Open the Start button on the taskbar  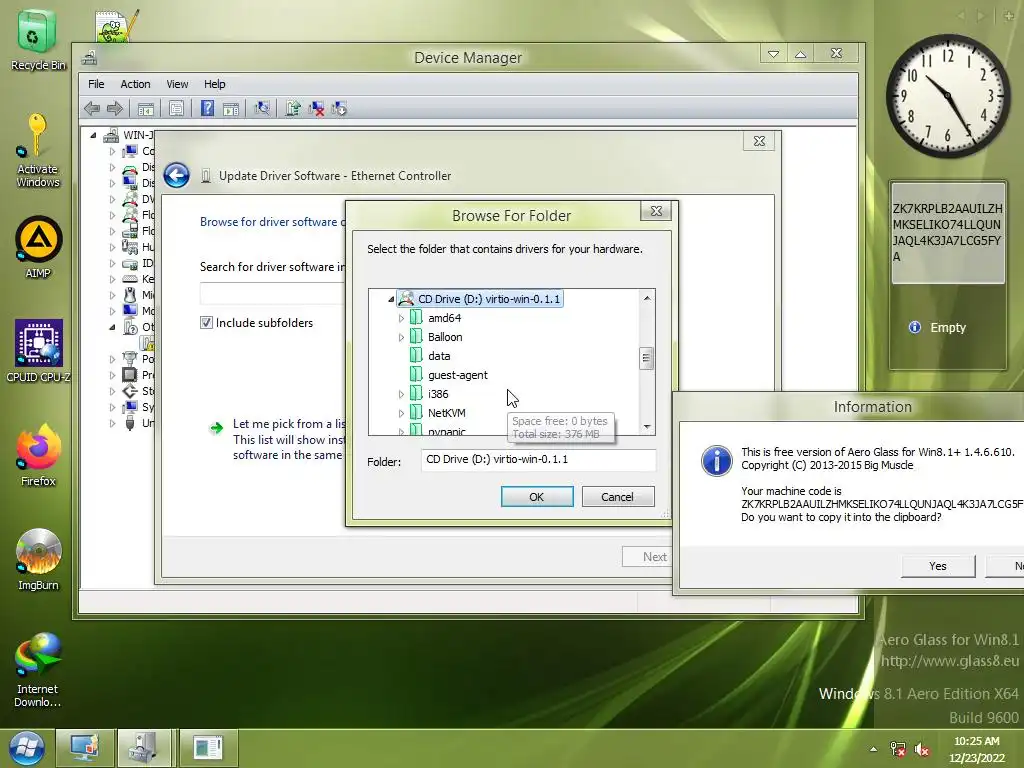tap(26, 748)
